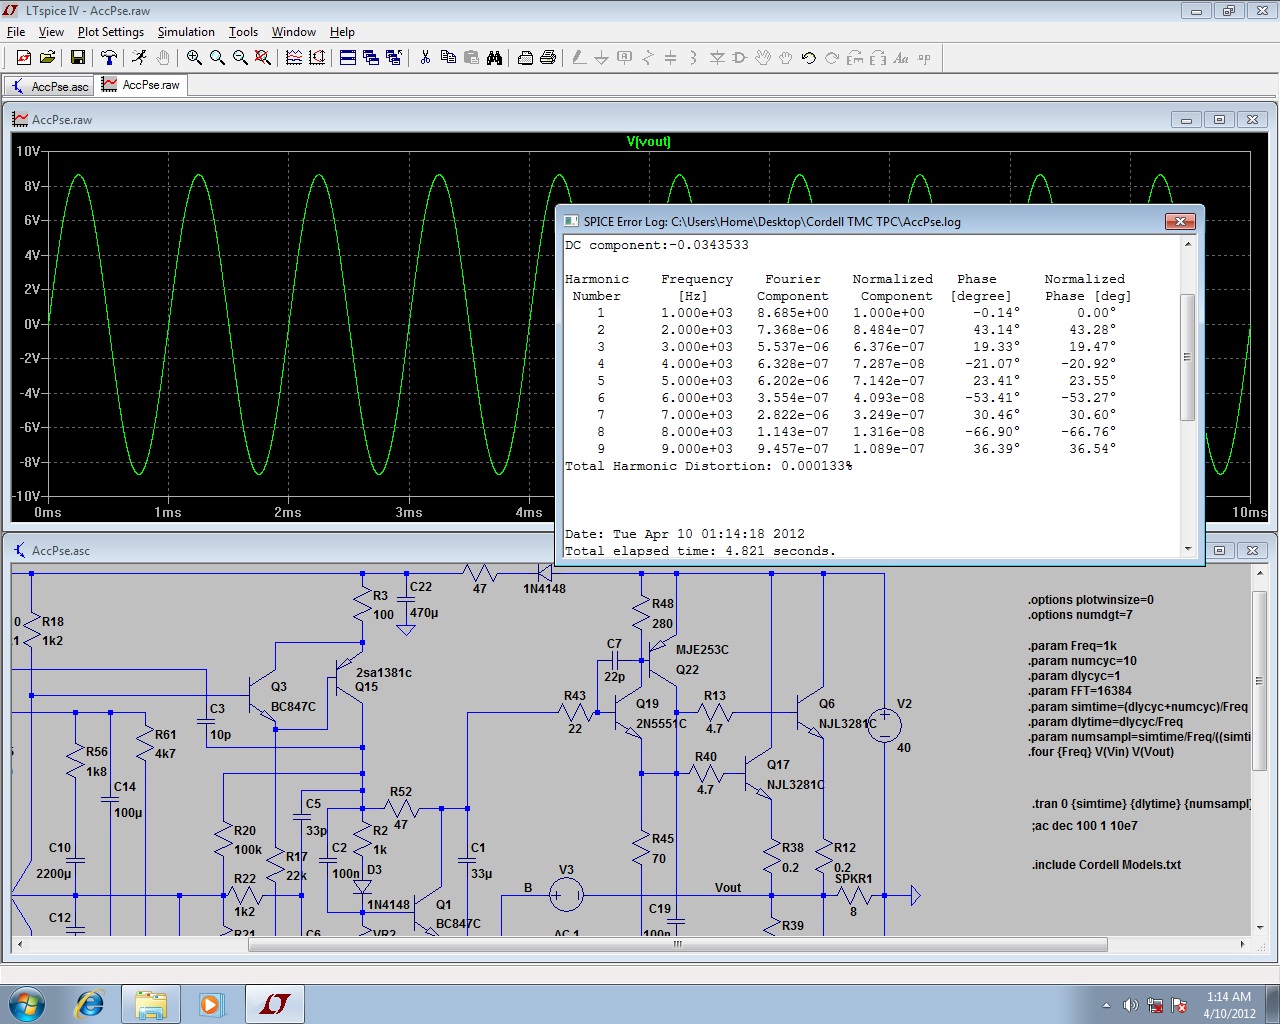Image resolution: width=1280 pixels, height=1024 pixels.
Task: Click the Zoom In magnifier icon
Action: click(x=194, y=58)
